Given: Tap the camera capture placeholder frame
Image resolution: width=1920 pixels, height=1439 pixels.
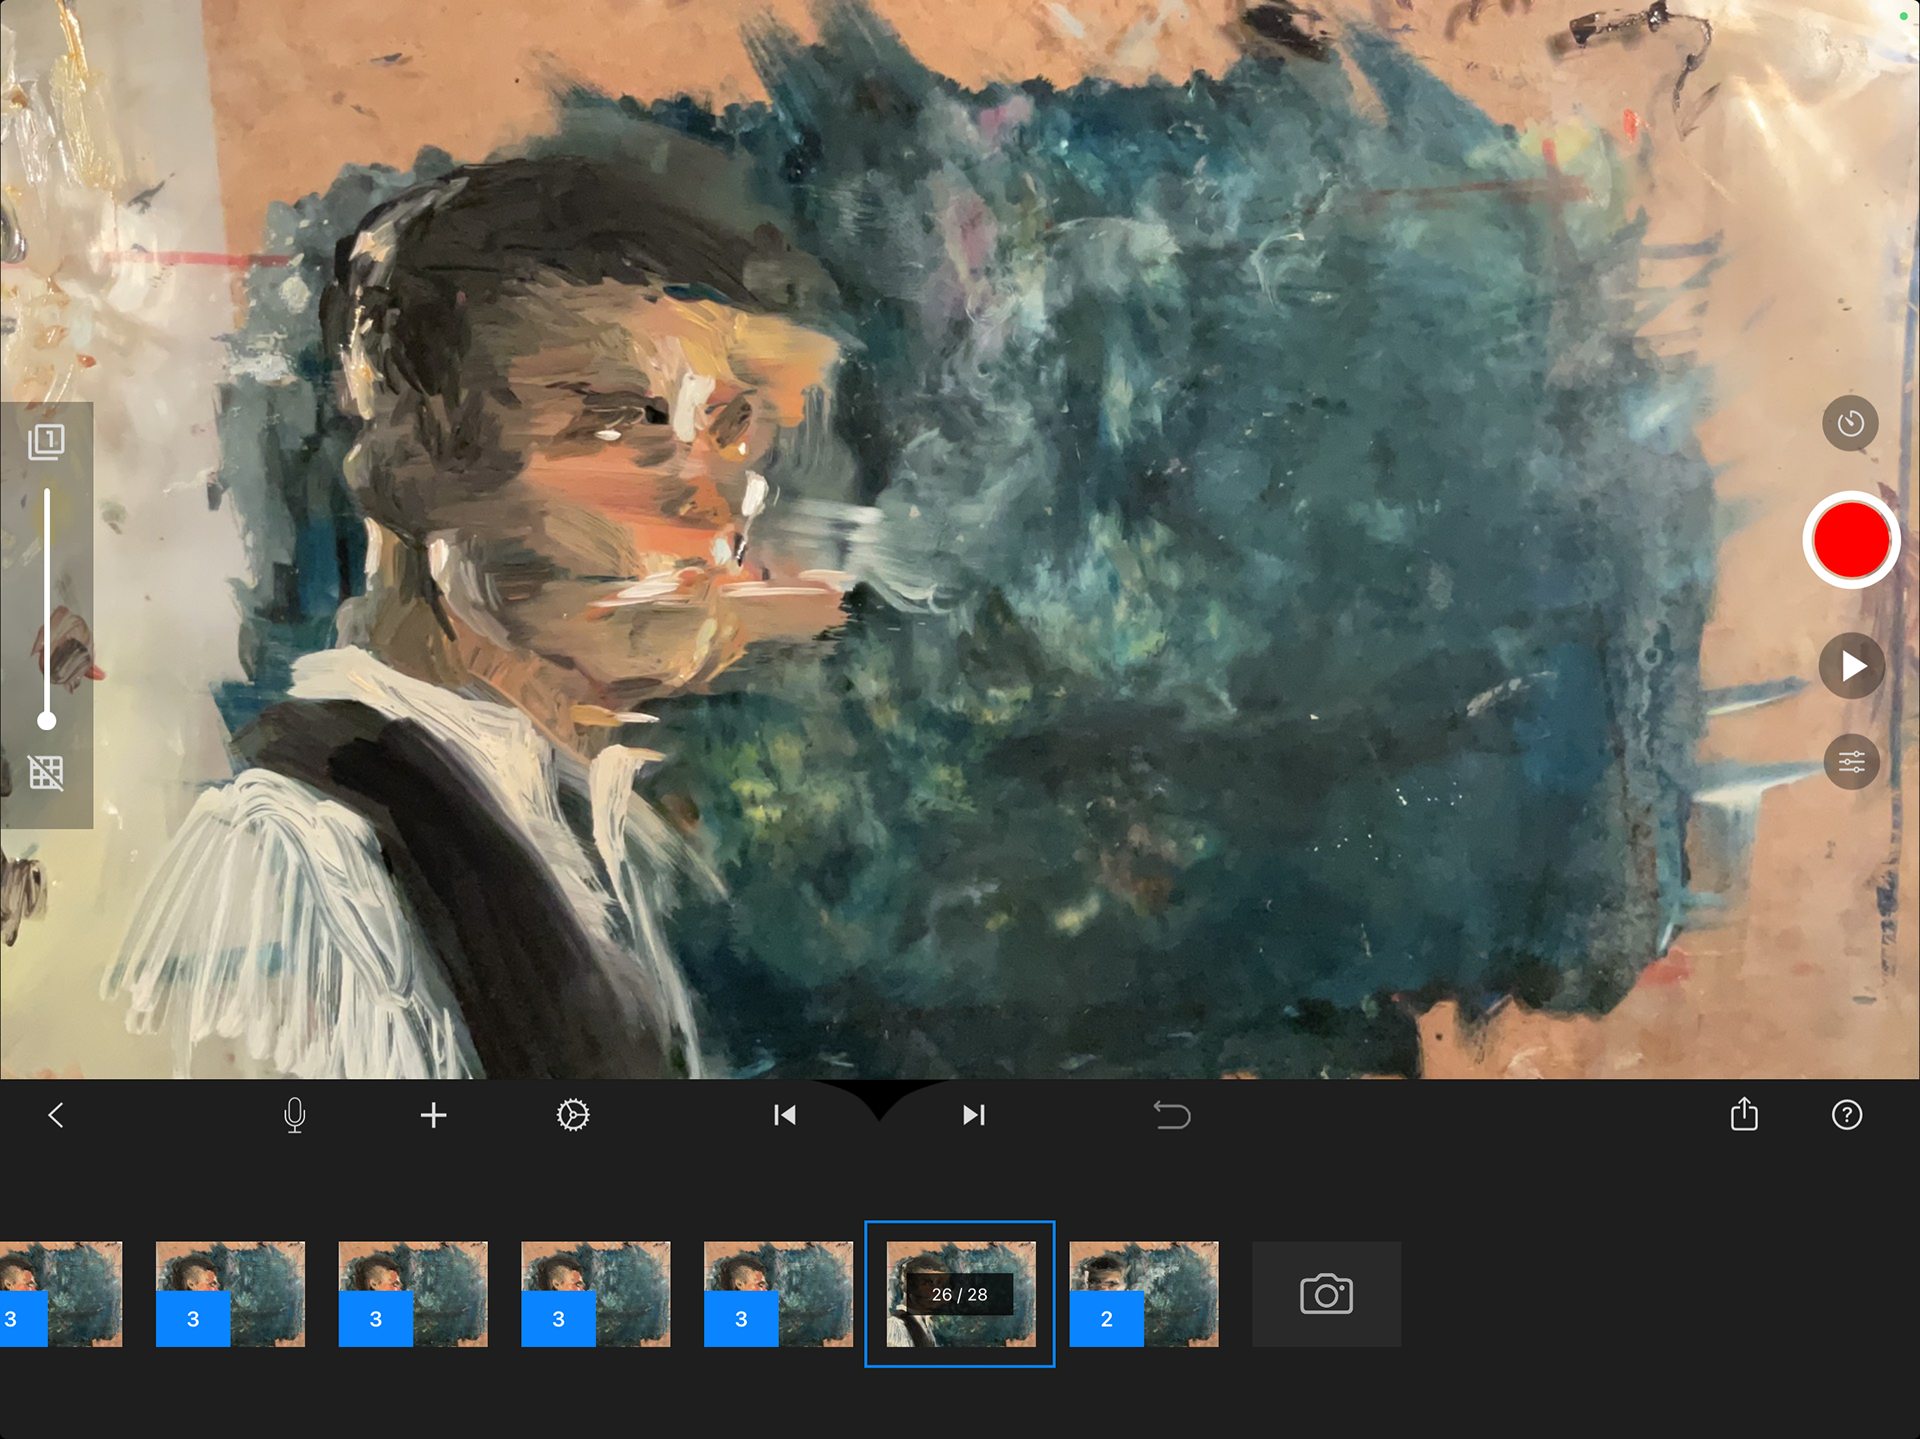Looking at the screenshot, I should 1326,1294.
